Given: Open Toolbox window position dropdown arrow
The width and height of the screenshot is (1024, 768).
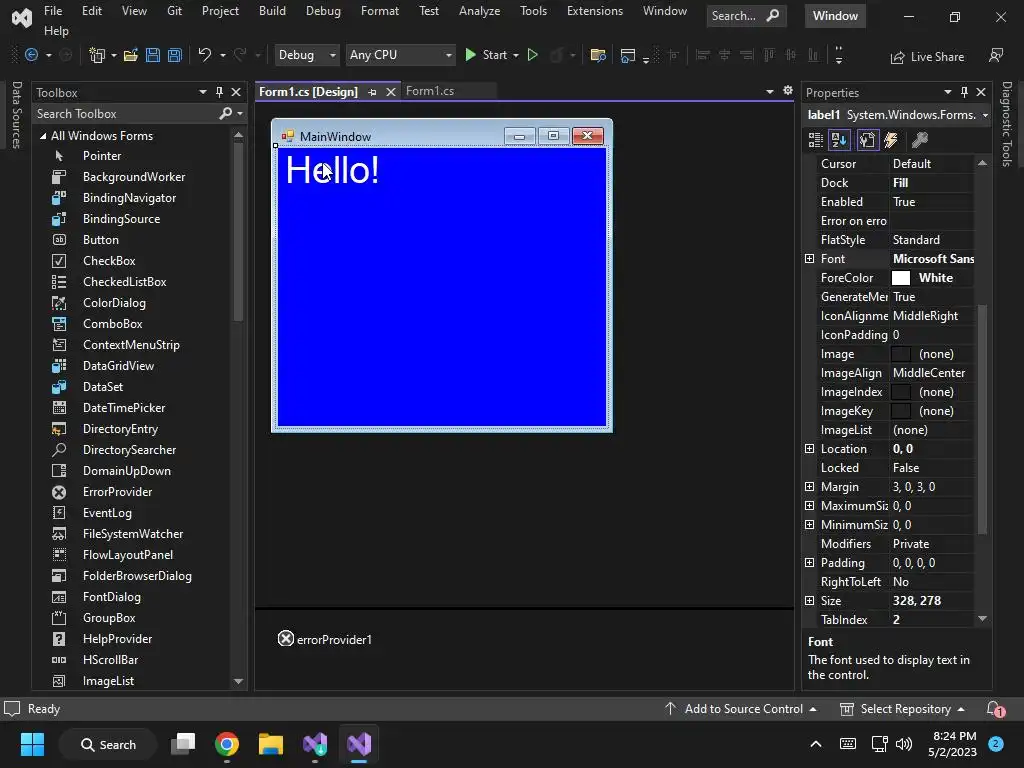Looking at the screenshot, I should coord(202,92).
